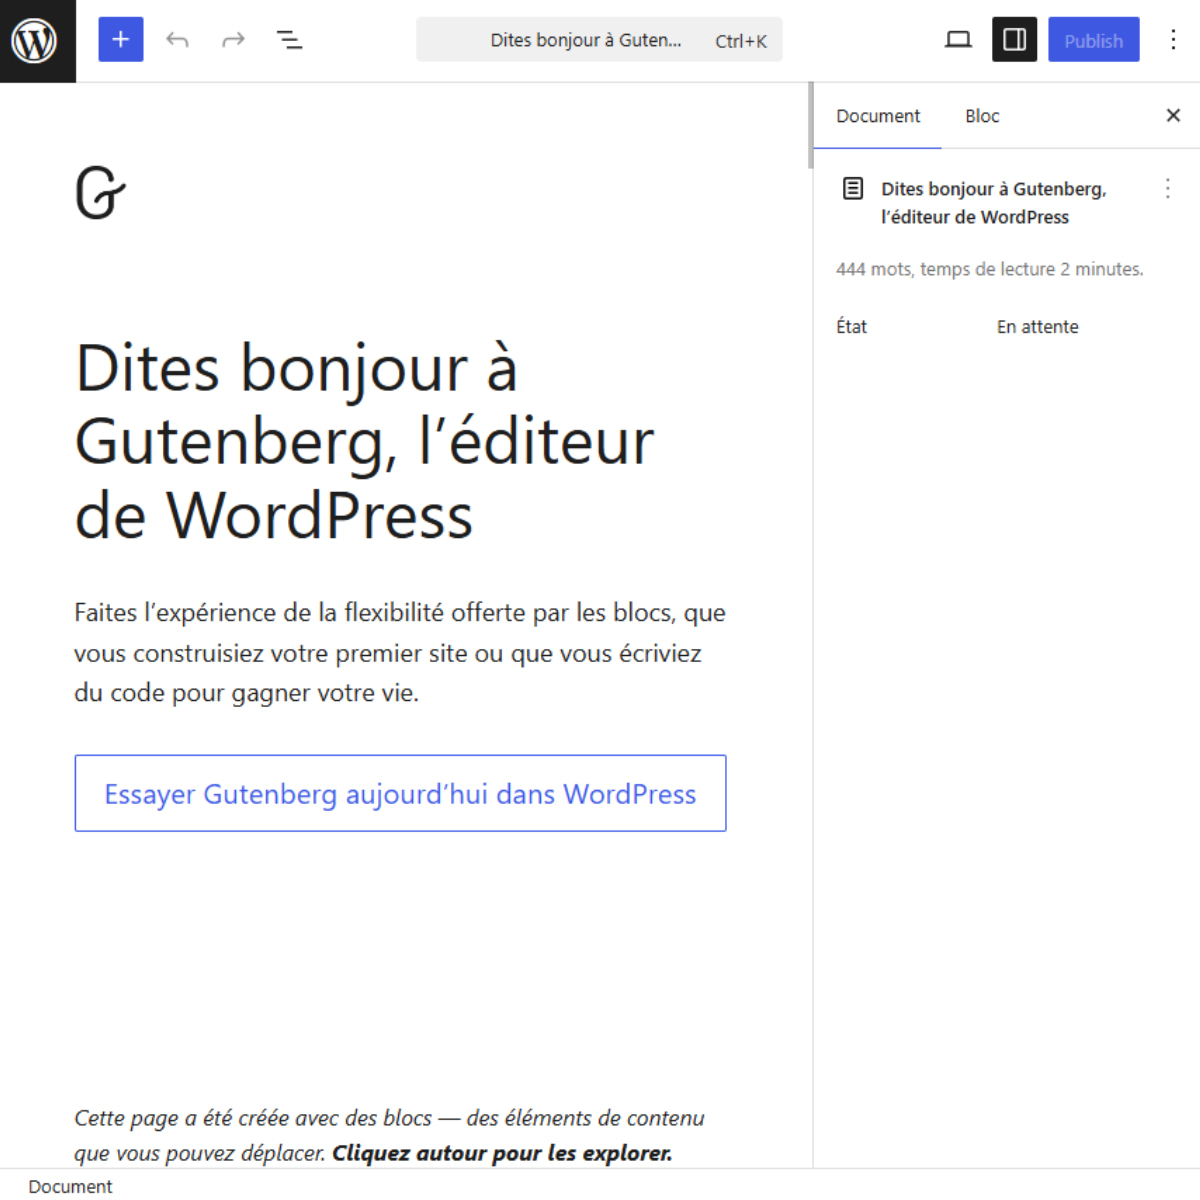Redo the last undone change
This screenshot has width=1200, height=1200.
pos(233,40)
